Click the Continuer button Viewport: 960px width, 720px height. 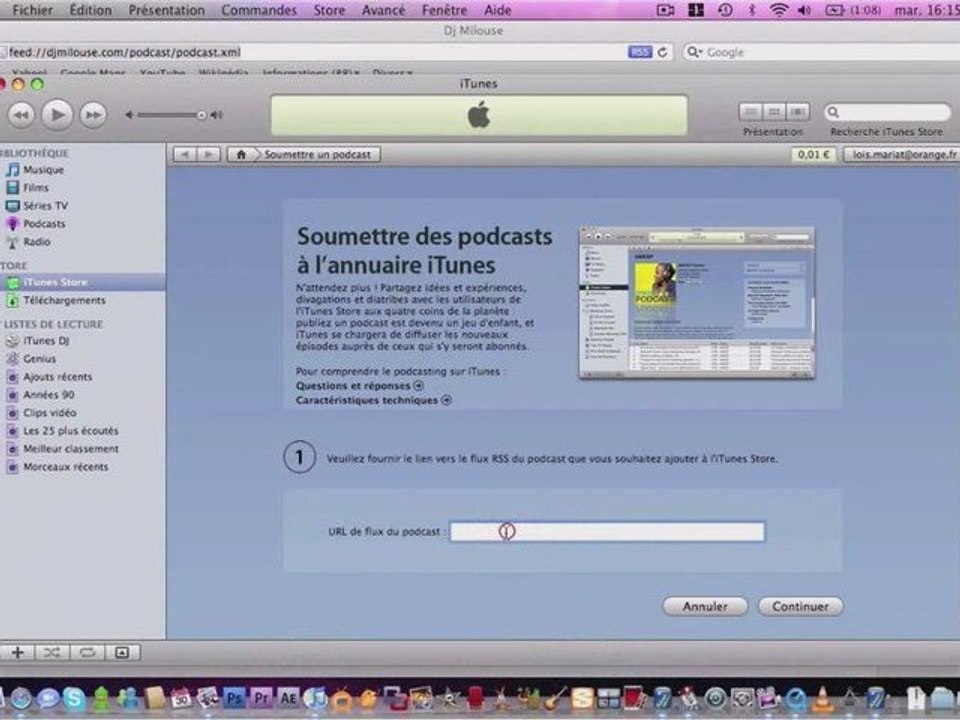point(800,606)
